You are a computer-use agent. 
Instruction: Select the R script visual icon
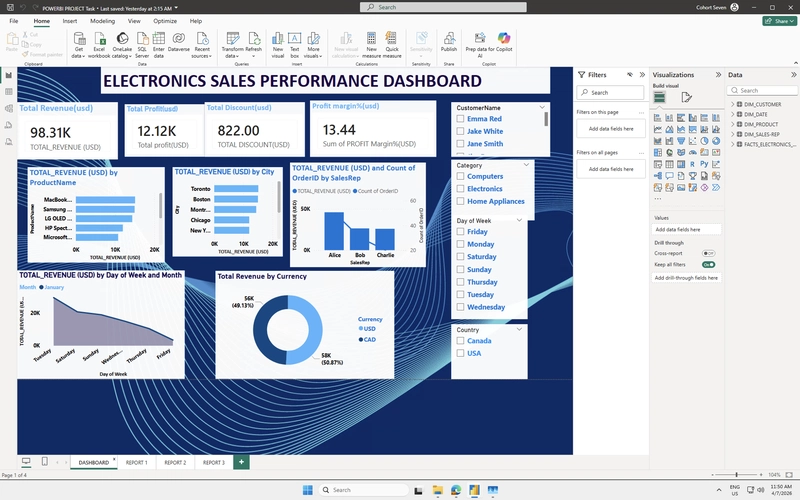[692, 164]
